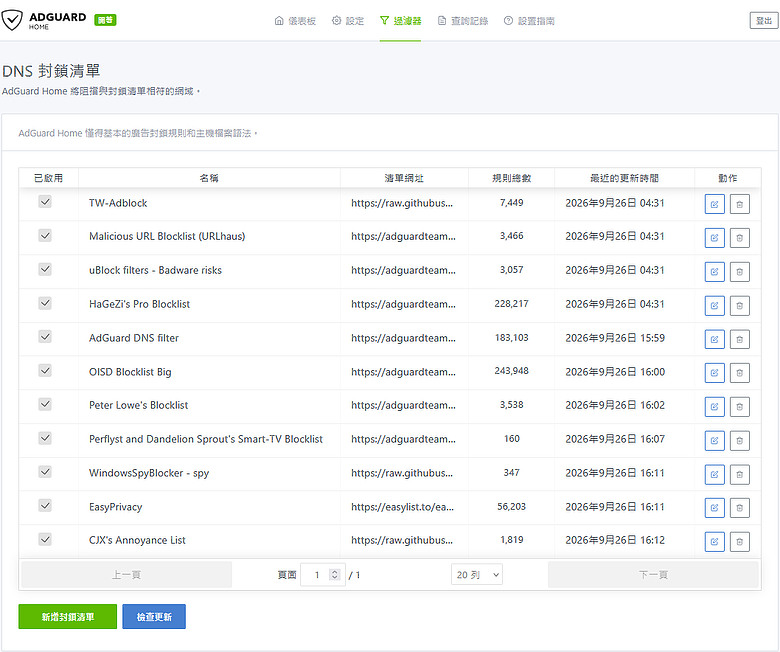Screen dimensions: 780x652
Task: Uncheck the EasyPrivacy list
Action: [x=45, y=505]
